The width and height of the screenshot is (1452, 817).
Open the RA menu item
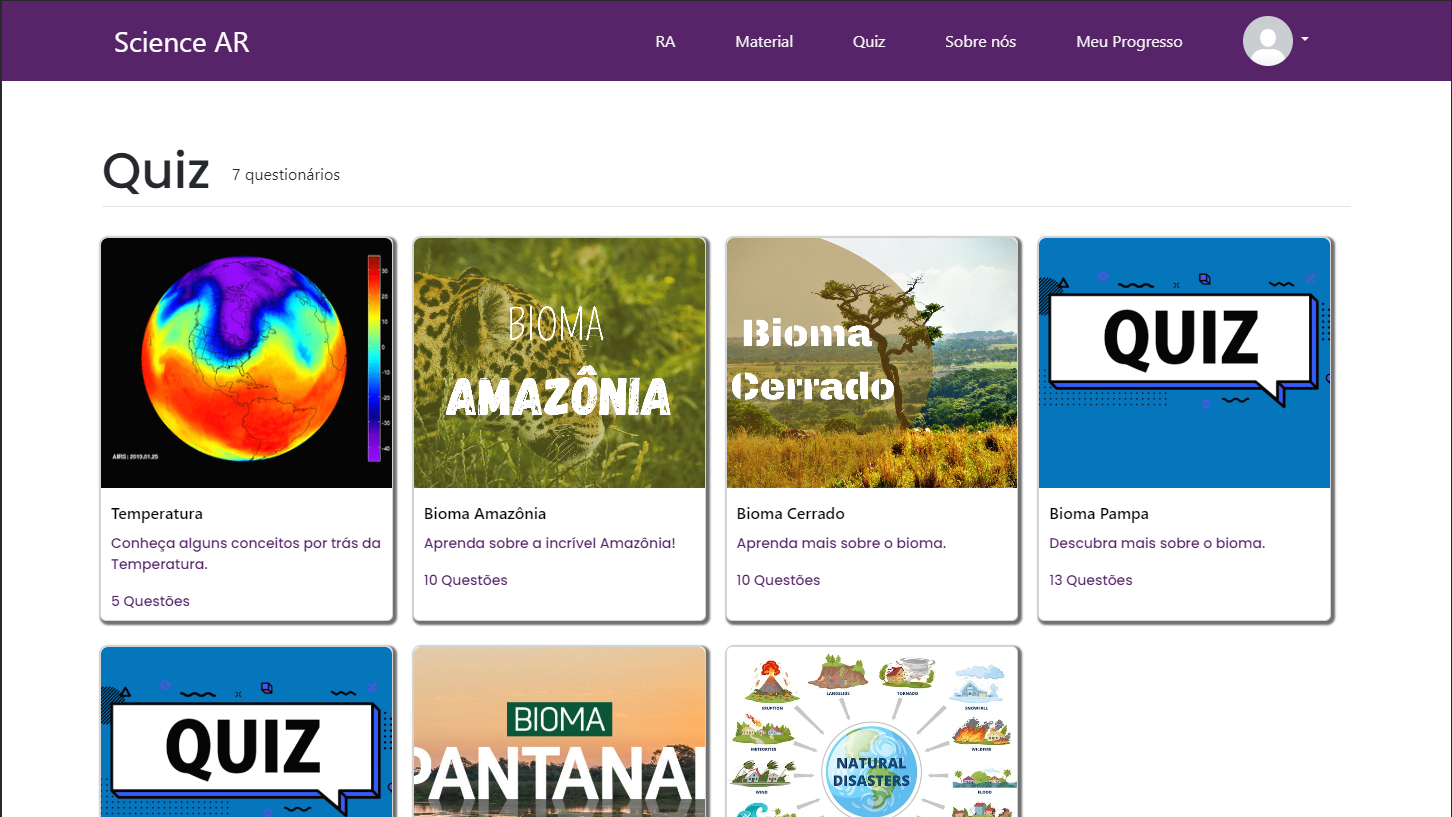pyautogui.click(x=665, y=42)
